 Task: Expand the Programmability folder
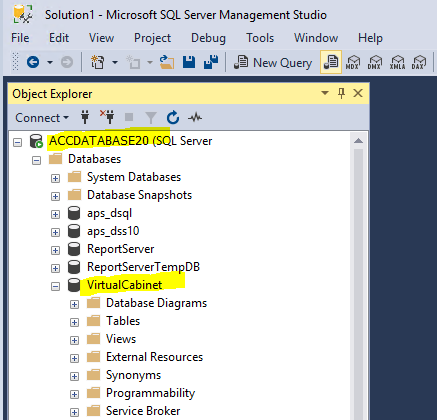coord(74,394)
